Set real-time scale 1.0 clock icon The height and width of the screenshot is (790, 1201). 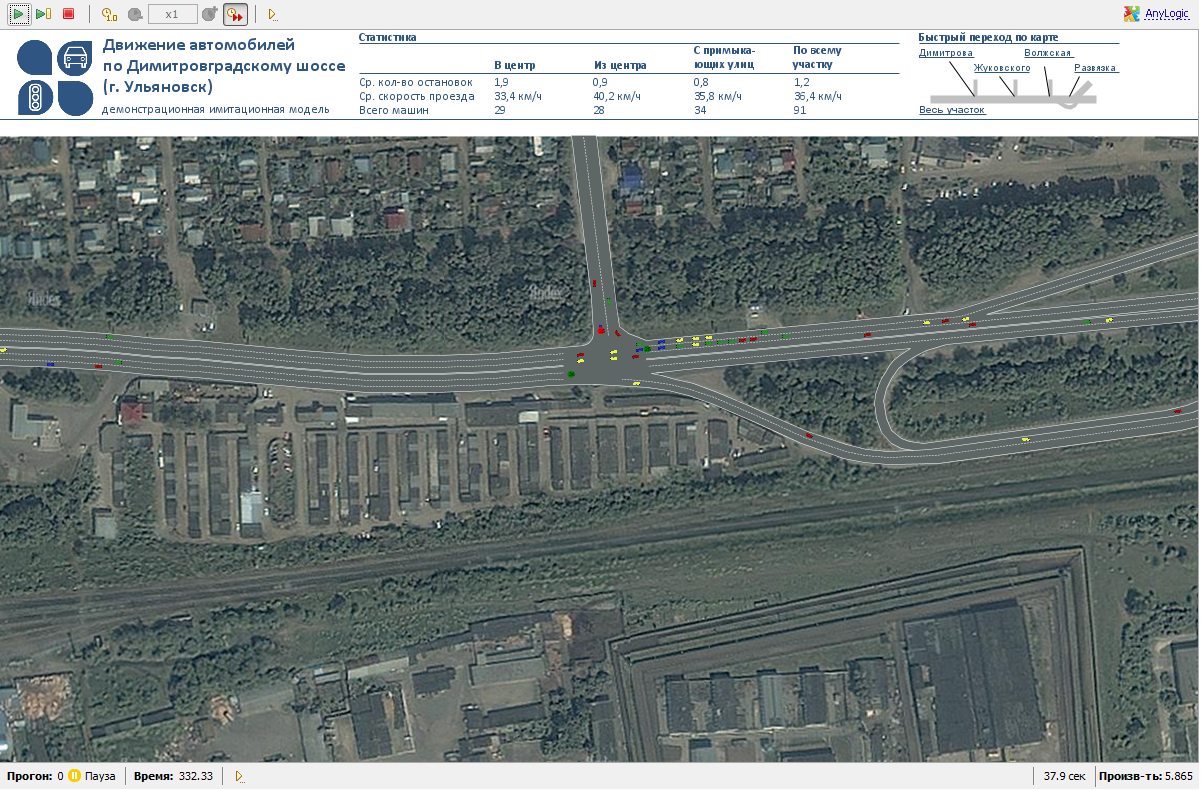coord(110,14)
